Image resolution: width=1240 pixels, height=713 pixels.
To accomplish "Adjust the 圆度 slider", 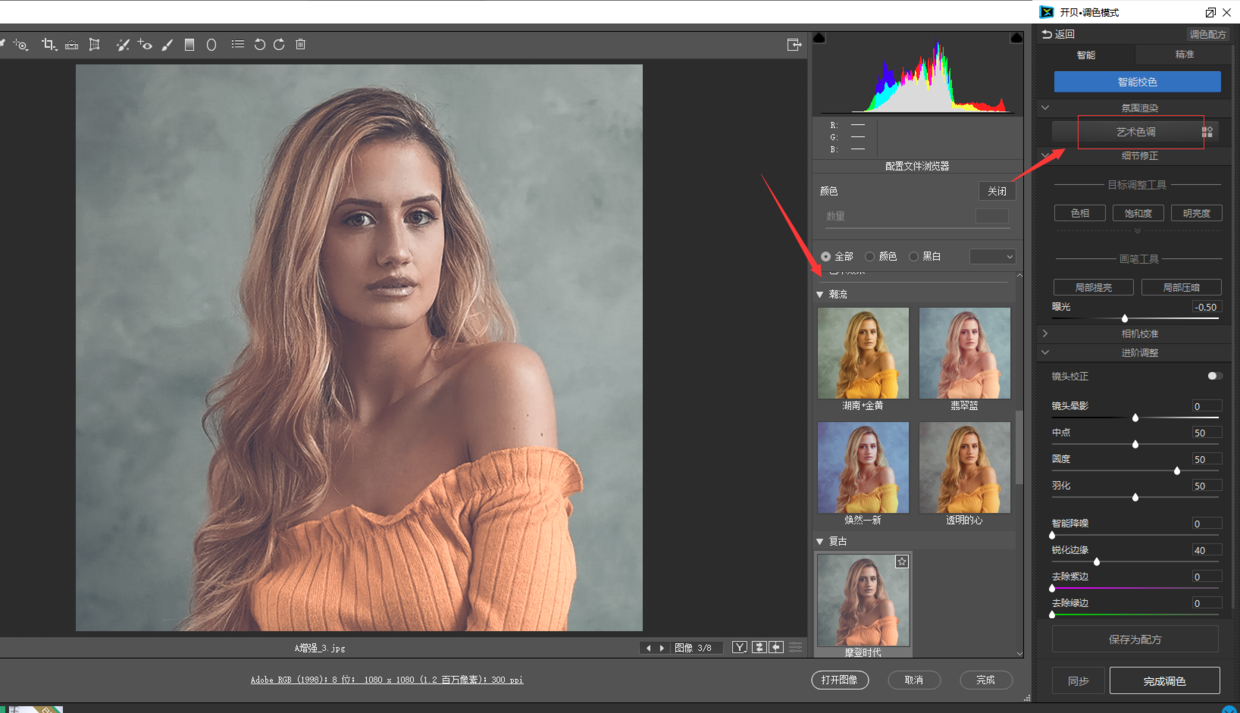I will tap(1177, 470).
